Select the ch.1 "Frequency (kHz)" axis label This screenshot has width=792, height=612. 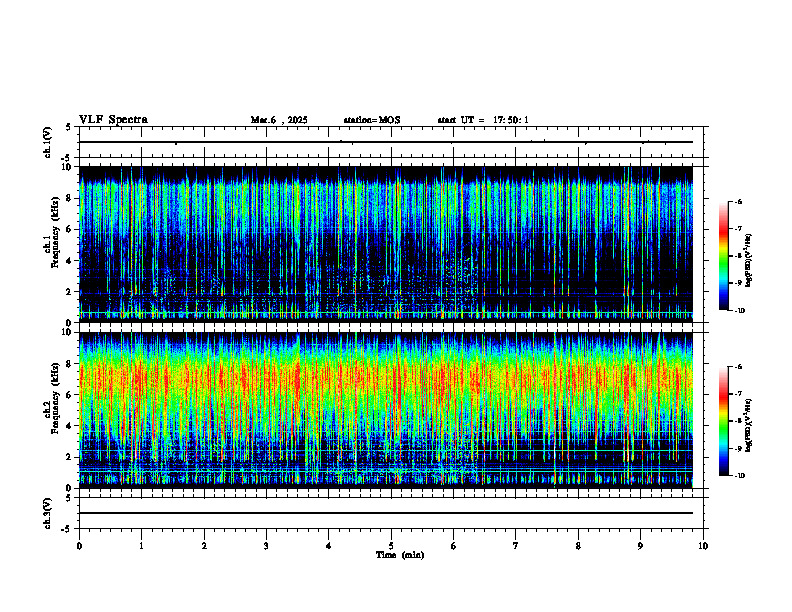[x=55, y=231]
